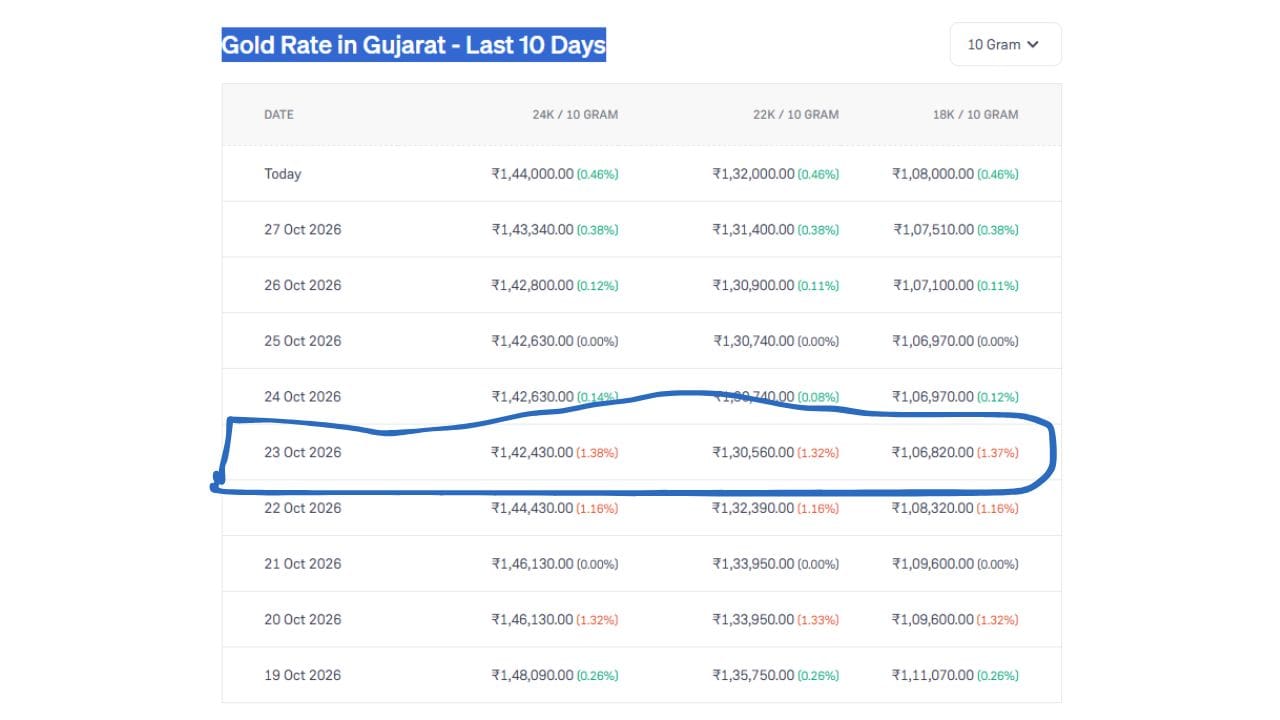The height and width of the screenshot is (720, 1280).
Task: Select the 26 Oct 2026 date cell
Action: (303, 285)
